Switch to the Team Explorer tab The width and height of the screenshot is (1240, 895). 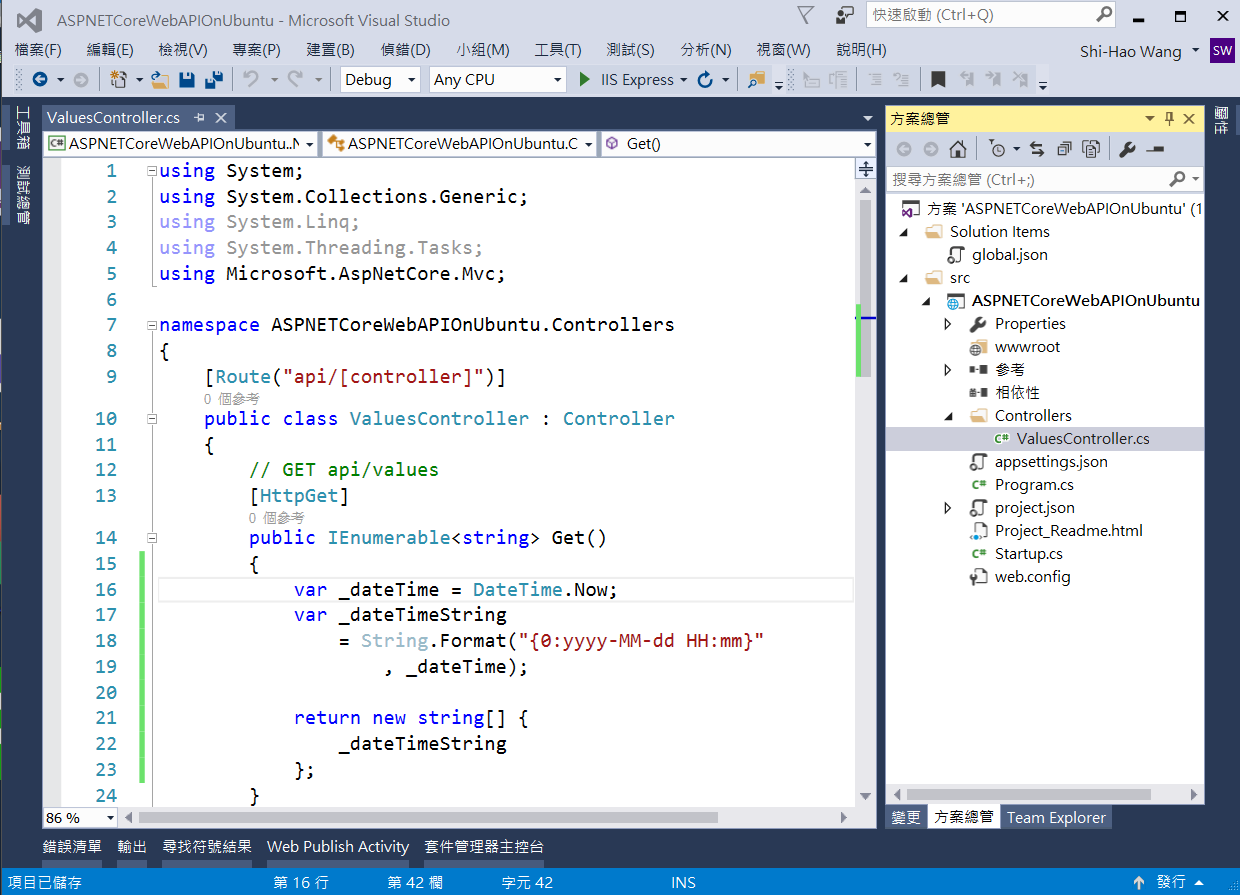coord(1056,817)
